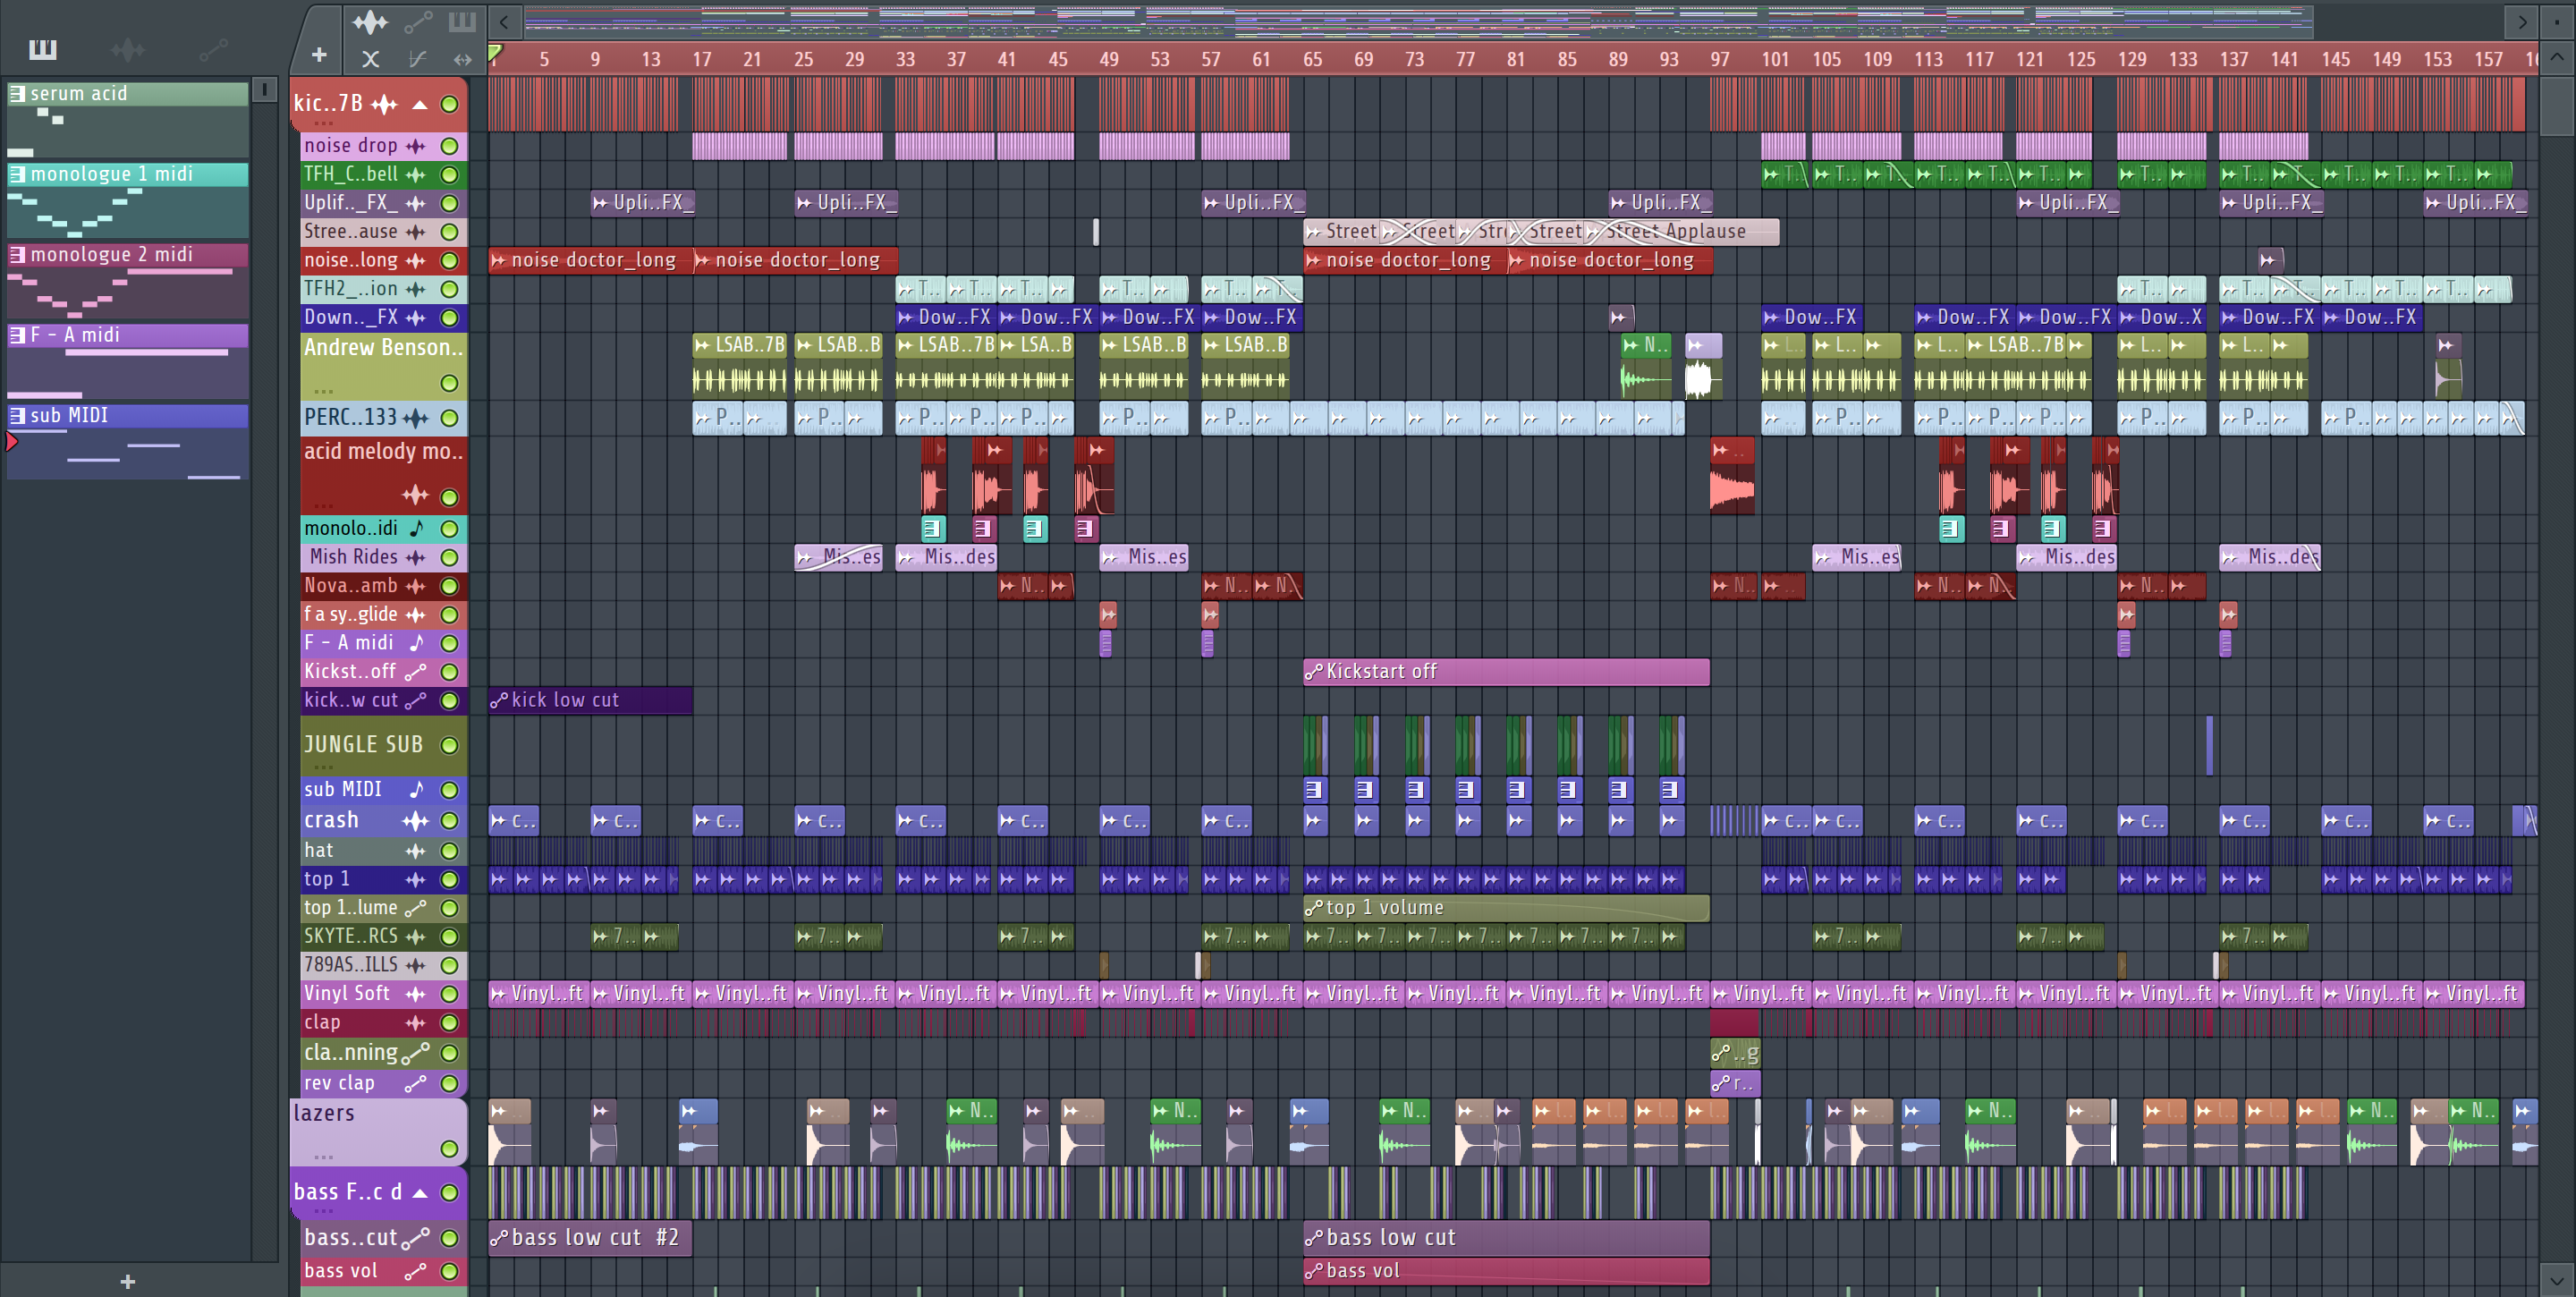Mute the lazers track
Screen dimensions: 2576x1297
(x=450, y=1149)
